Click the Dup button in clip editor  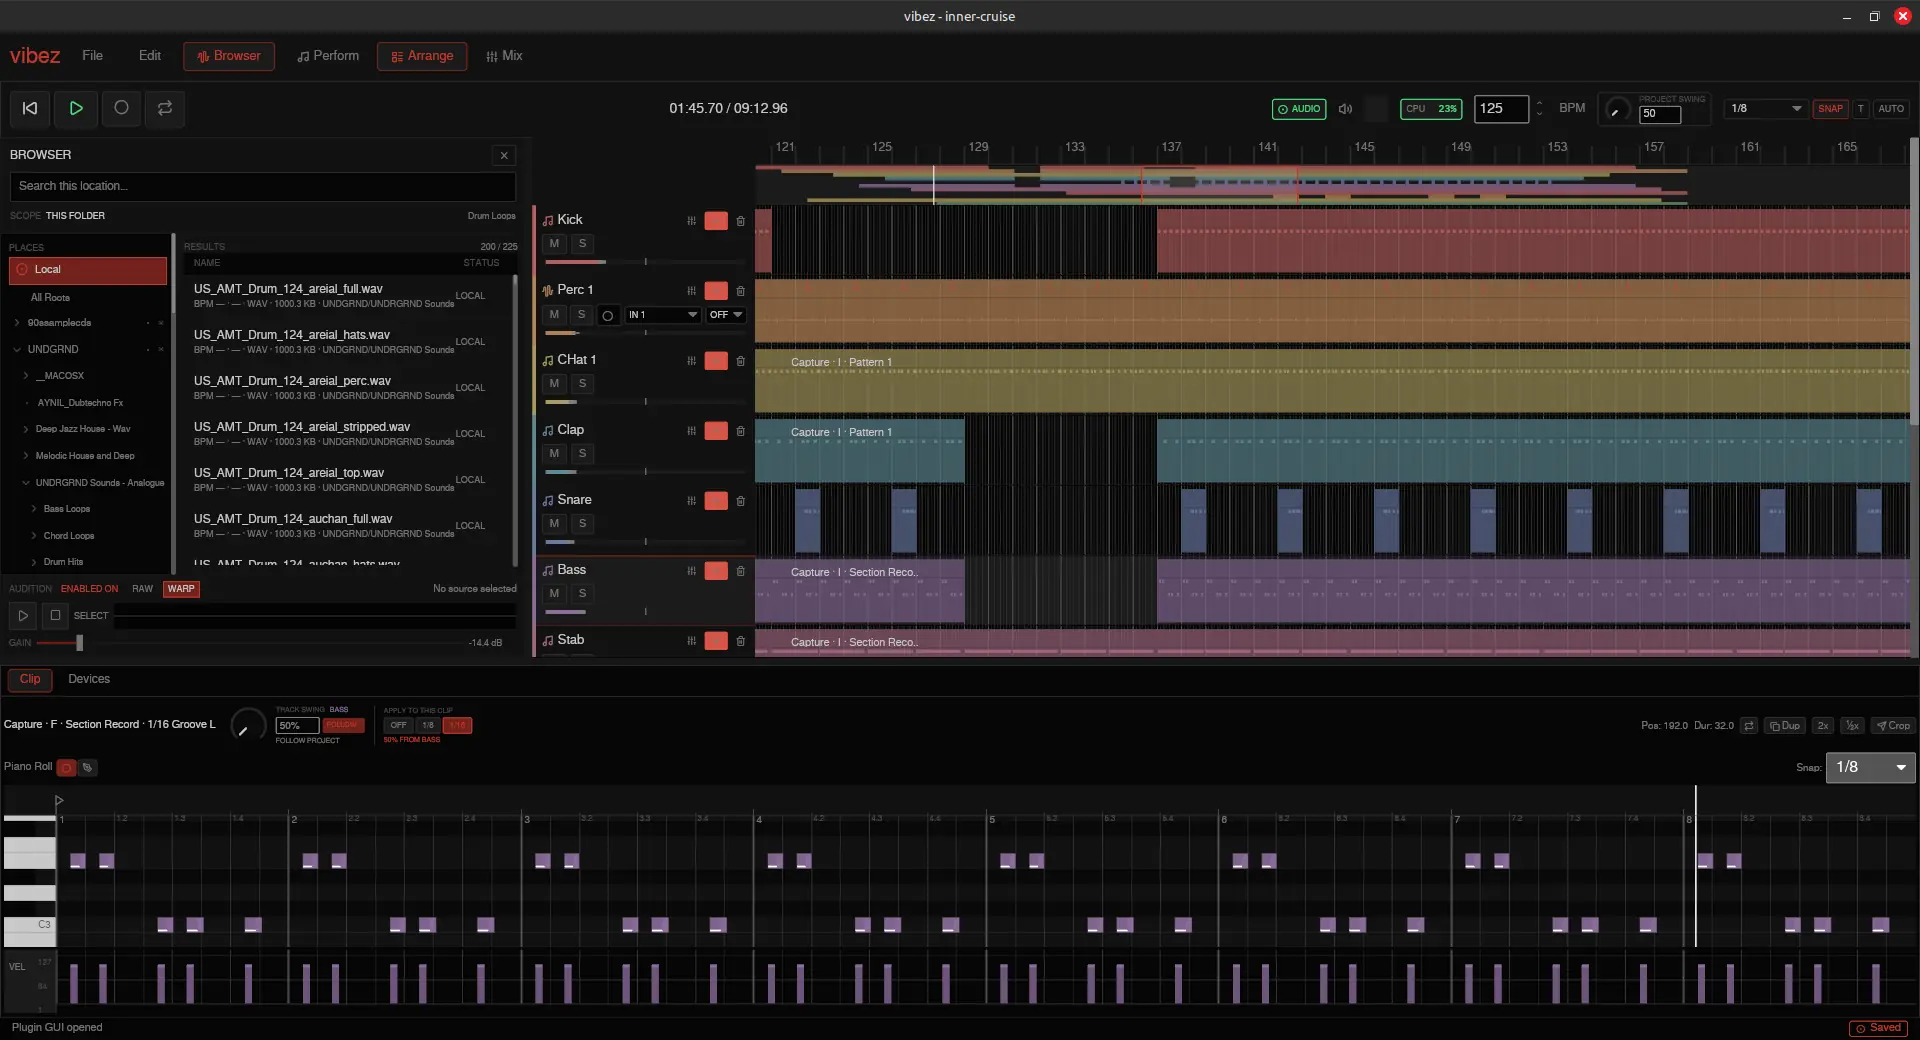tap(1784, 726)
